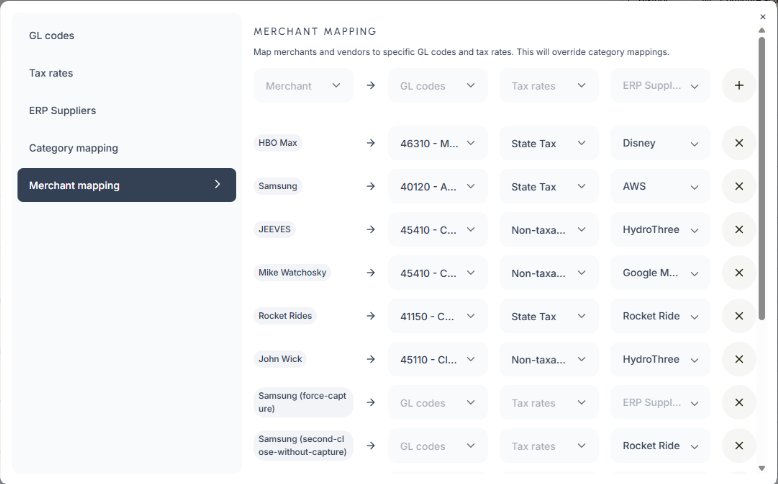Add new merchant mapping with plus icon
Image resolution: width=778 pixels, height=484 pixels.
point(739,86)
